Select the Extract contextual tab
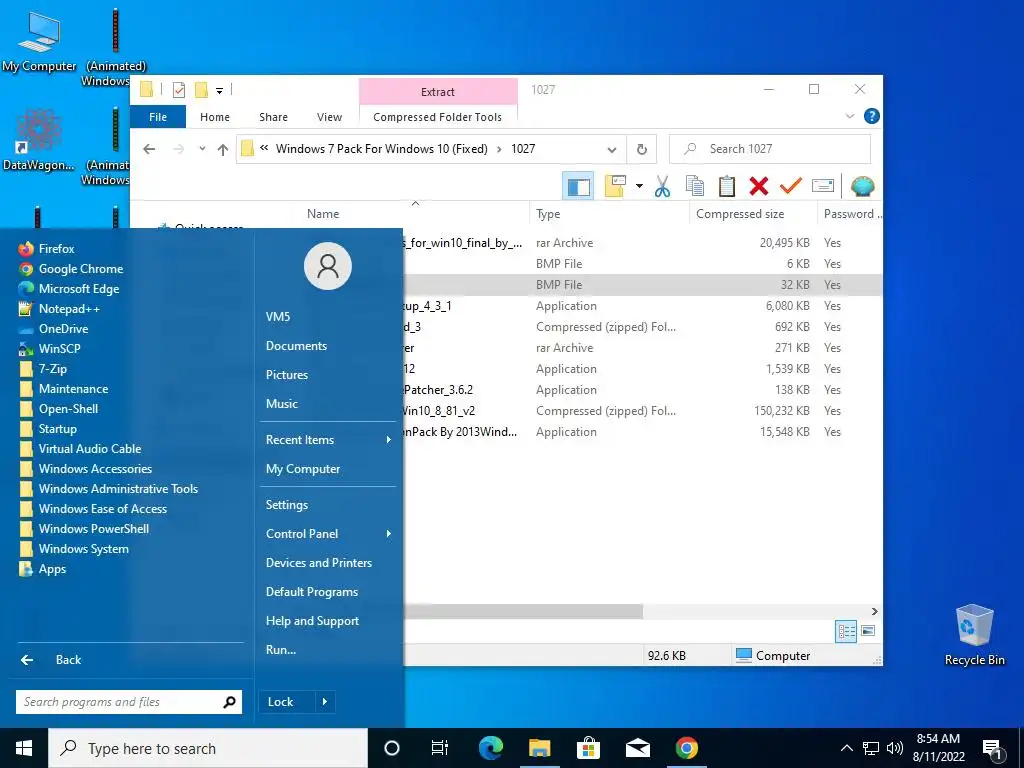 pos(438,91)
